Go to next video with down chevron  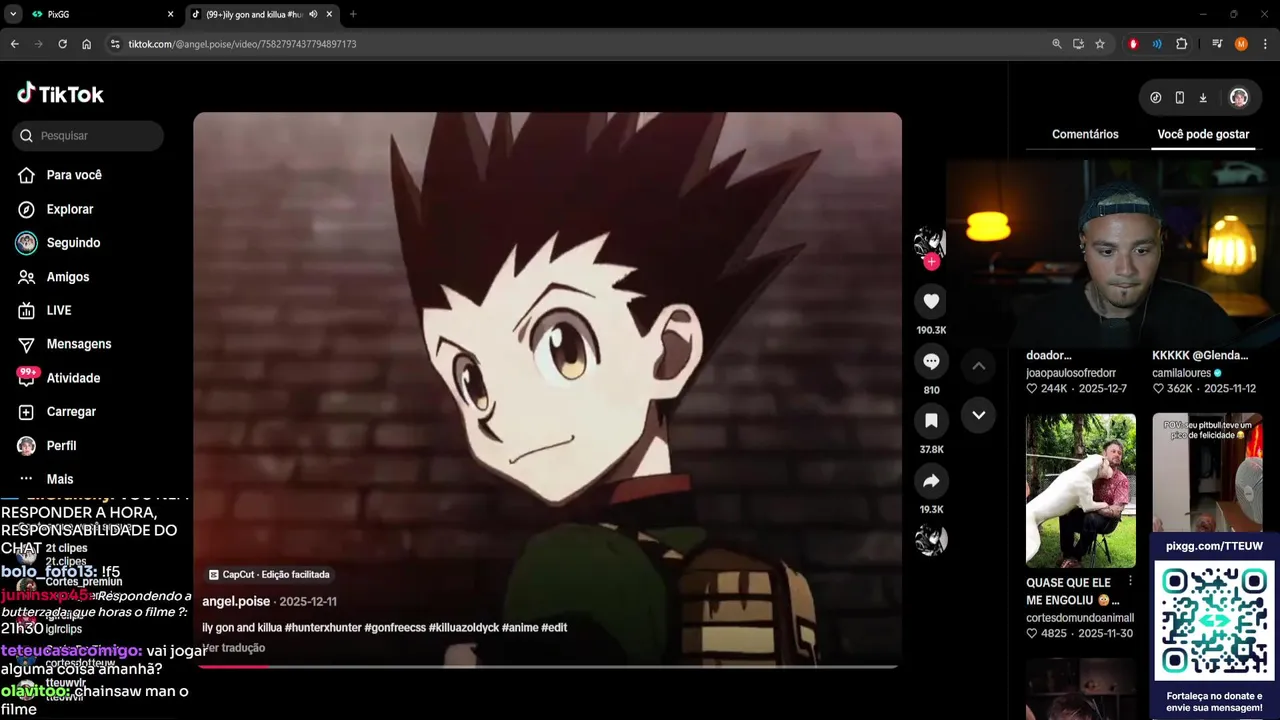pos(979,415)
